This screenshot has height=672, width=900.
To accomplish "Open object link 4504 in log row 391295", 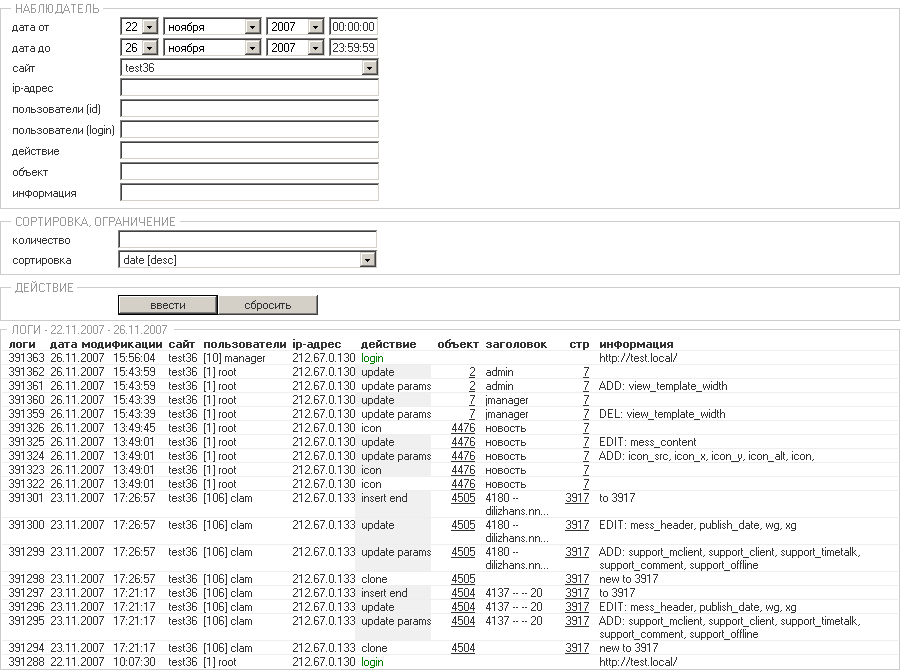I will 463,621.
